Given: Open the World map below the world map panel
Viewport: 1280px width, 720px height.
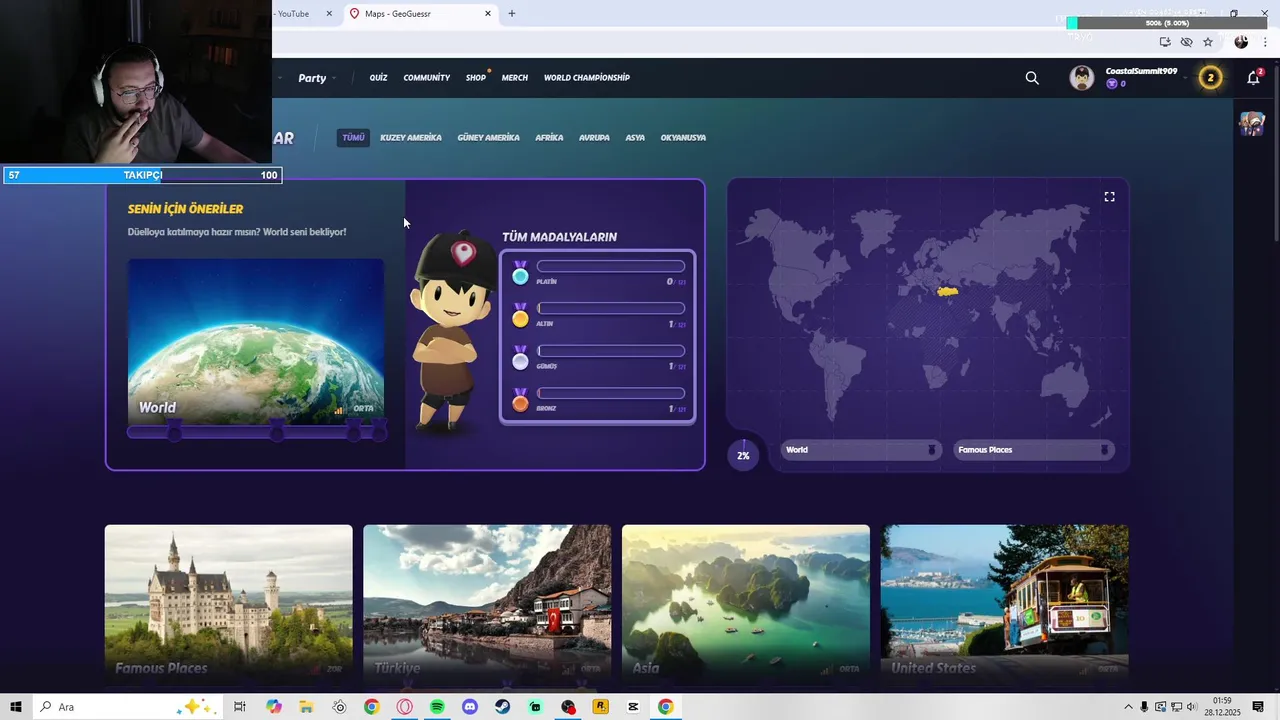Looking at the screenshot, I should tap(860, 450).
